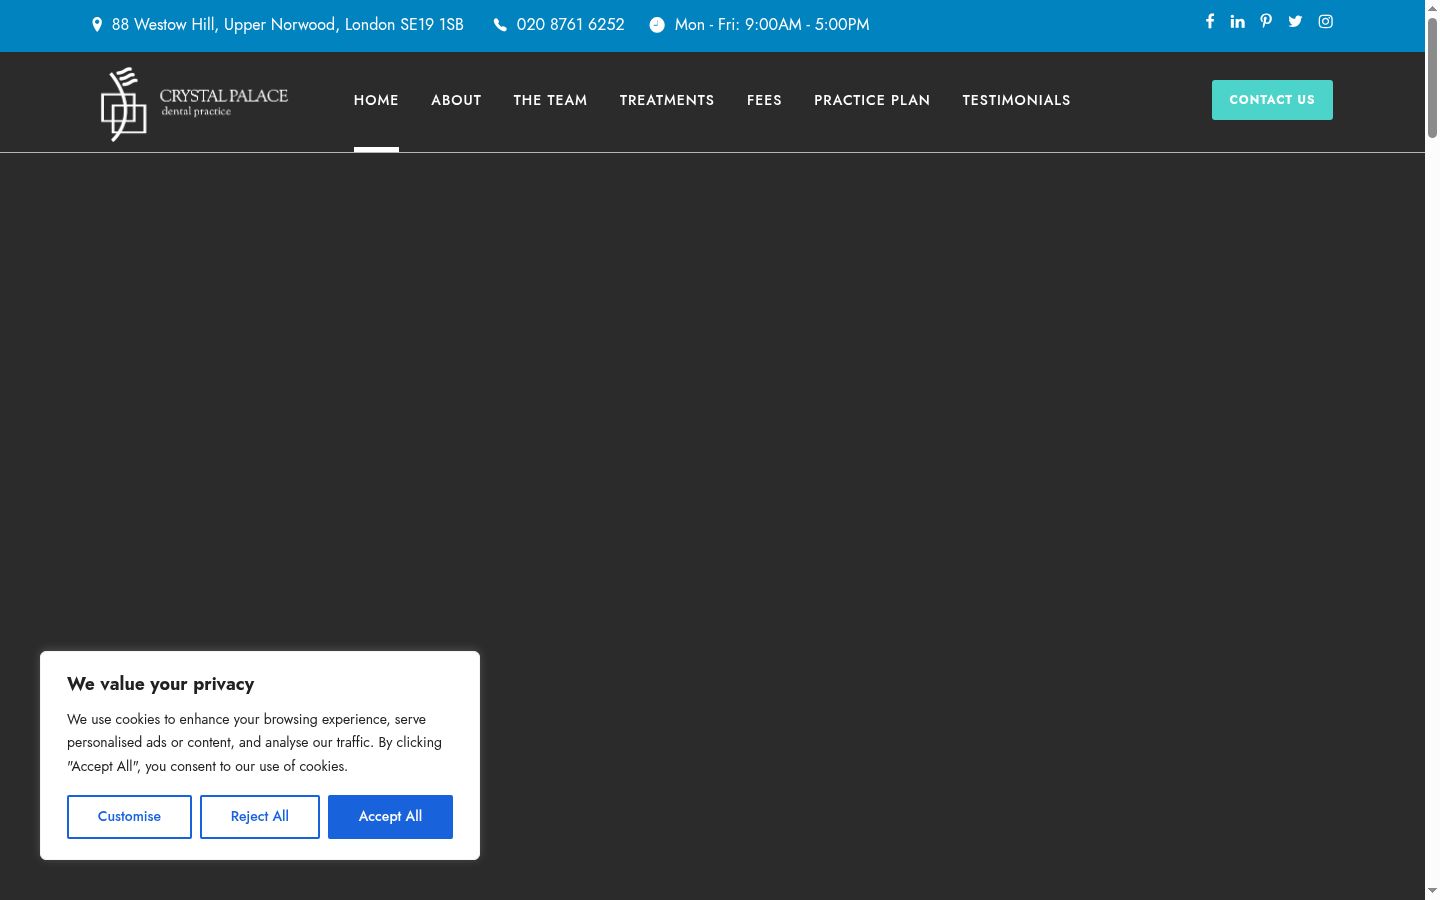Screen dimensions: 1440x900
Task: Open the Twitter social icon
Action: pyautogui.click(x=1295, y=21)
